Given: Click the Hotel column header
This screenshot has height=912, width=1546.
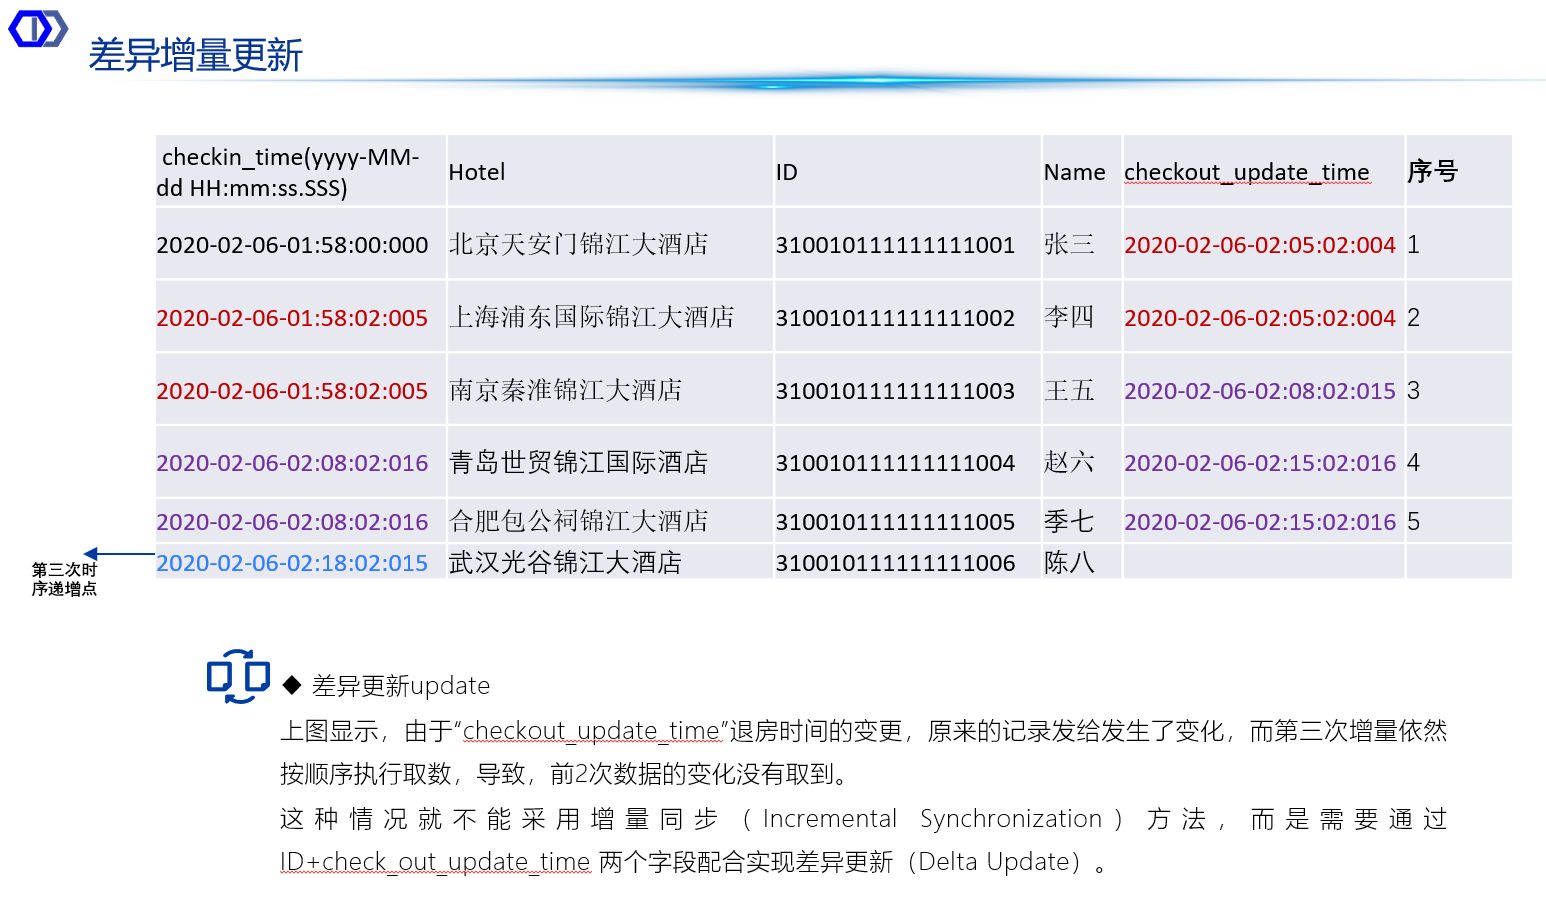Looking at the screenshot, I should [477, 172].
